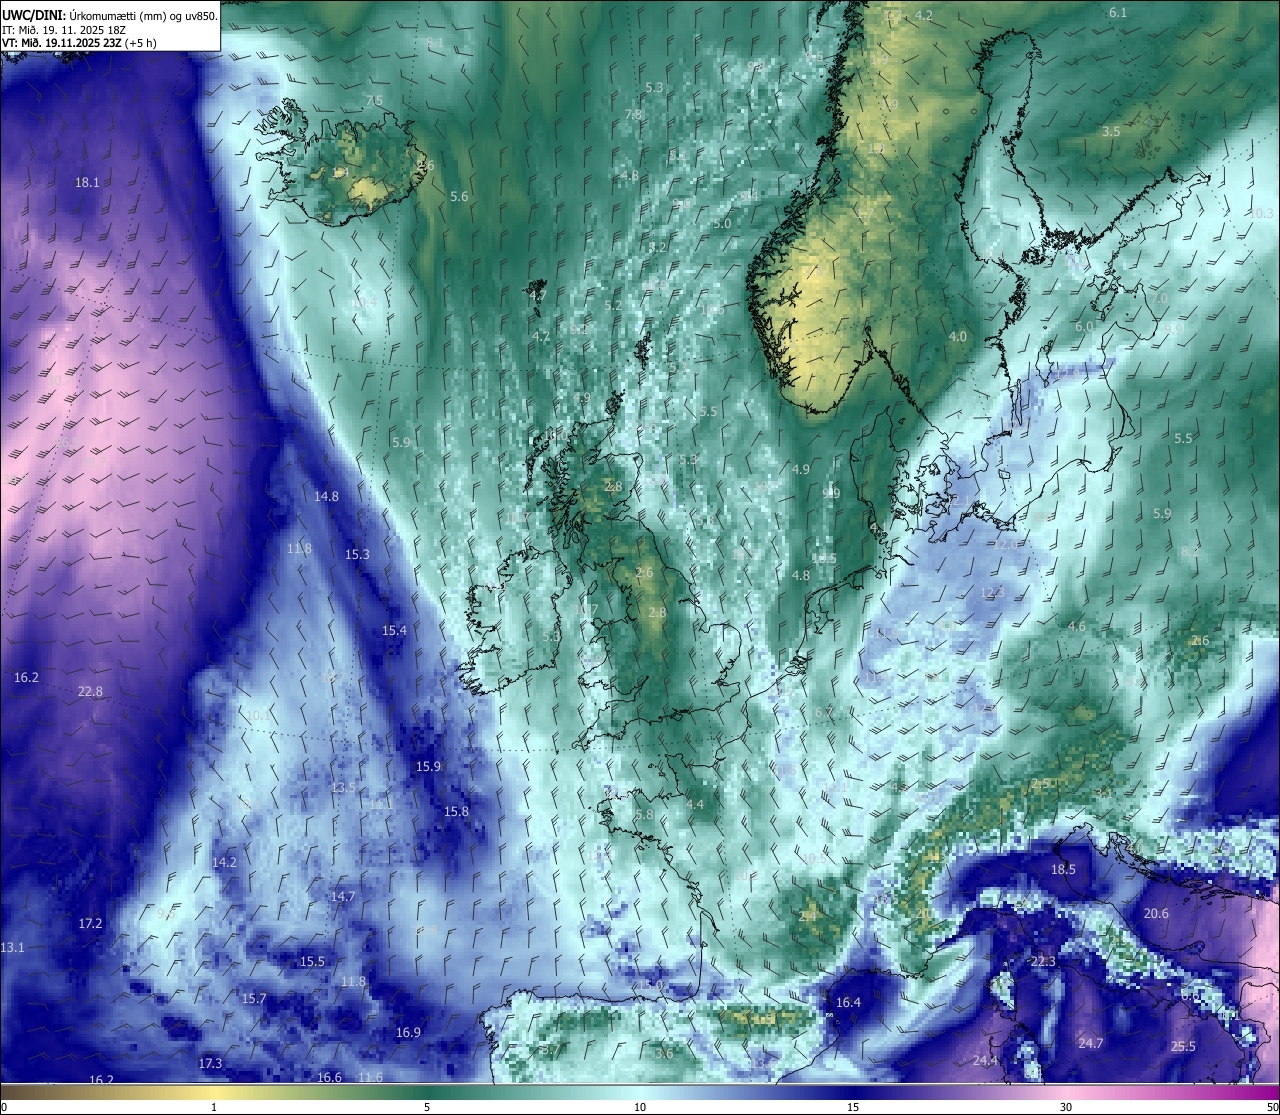The height and width of the screenshot is (1115, 1280).
Task: Click the yellow color near scale label 1
Action: point(214,1092)
